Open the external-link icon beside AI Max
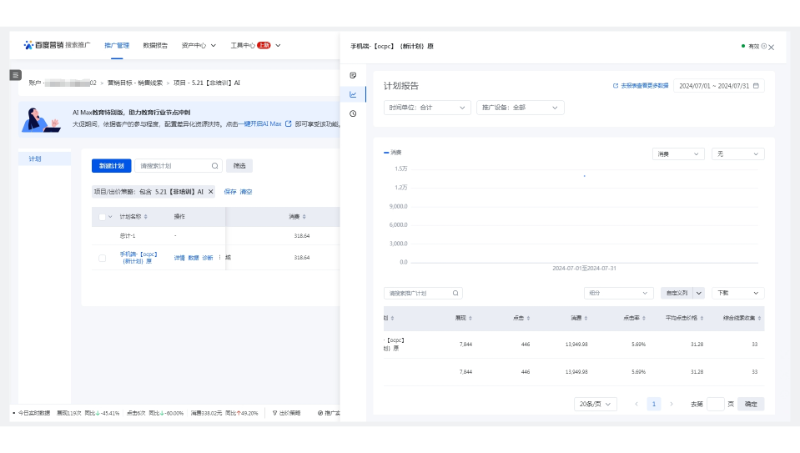Image resolution: width=800 pixels, height=453 pixels. (x=288, y=124)
